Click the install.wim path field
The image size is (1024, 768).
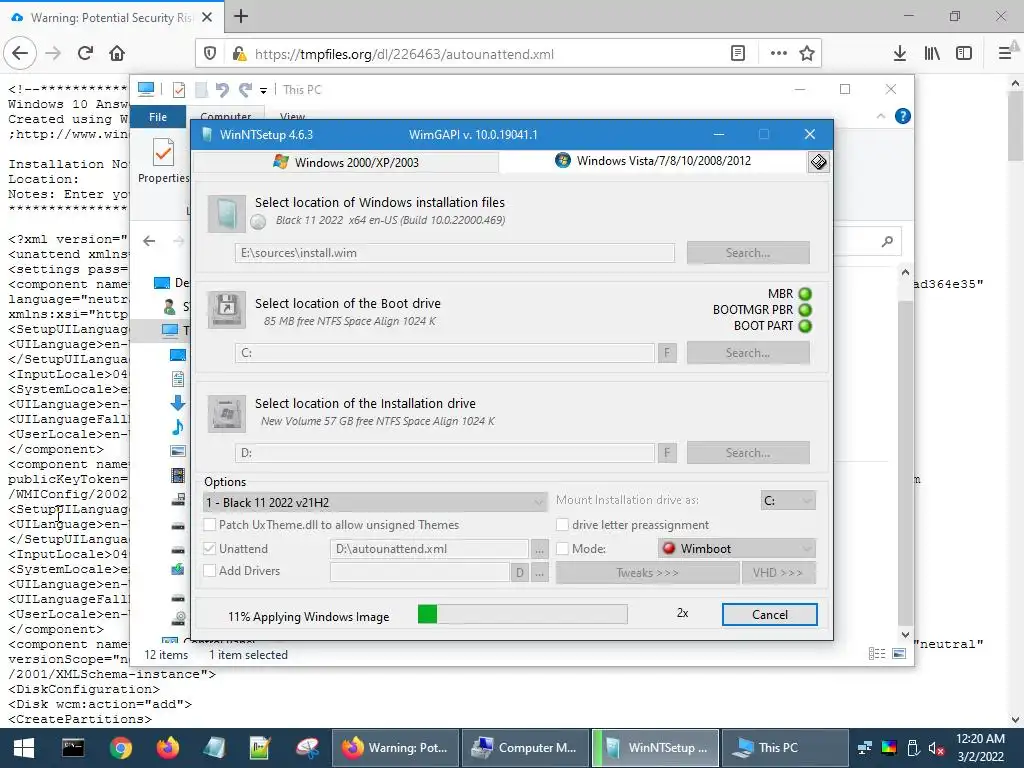pos(455,253)
